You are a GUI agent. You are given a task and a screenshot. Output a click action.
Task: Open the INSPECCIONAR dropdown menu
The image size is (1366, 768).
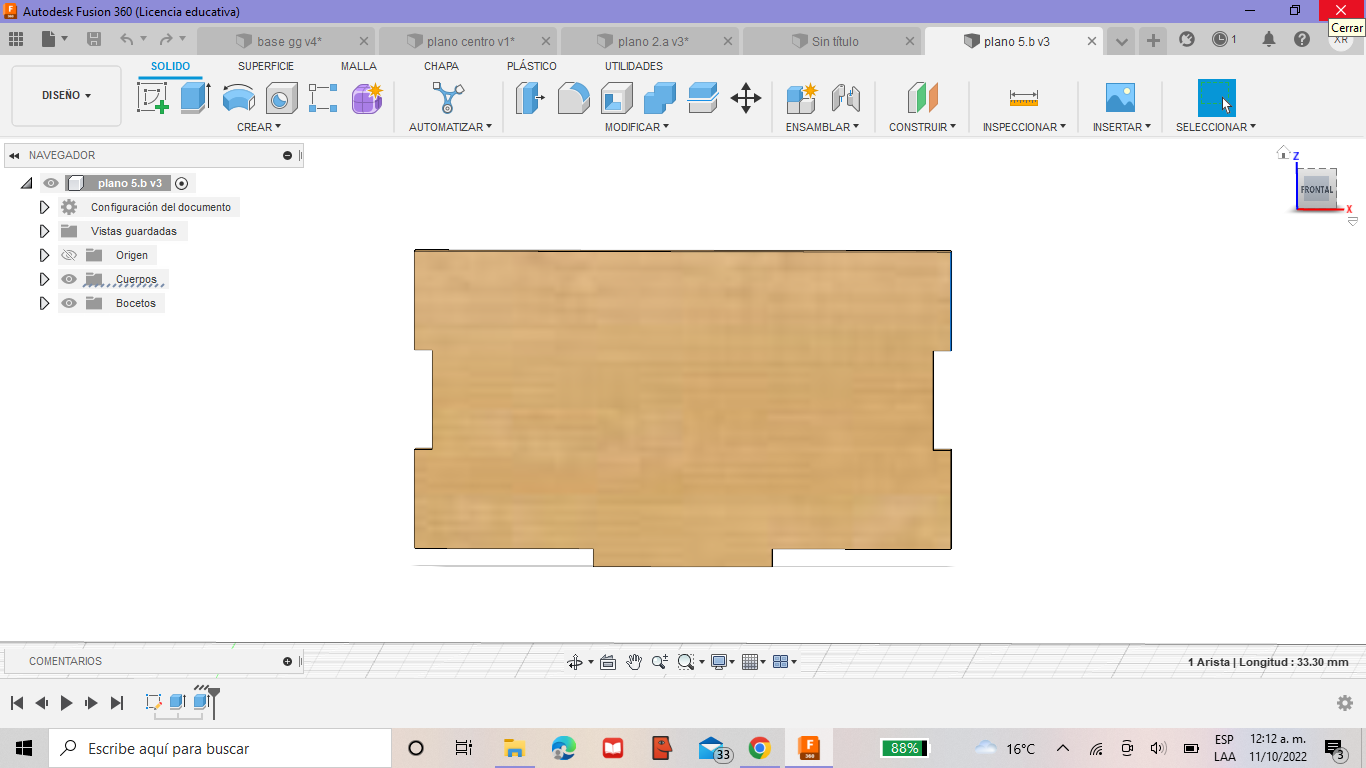(x=1024, y=127)
